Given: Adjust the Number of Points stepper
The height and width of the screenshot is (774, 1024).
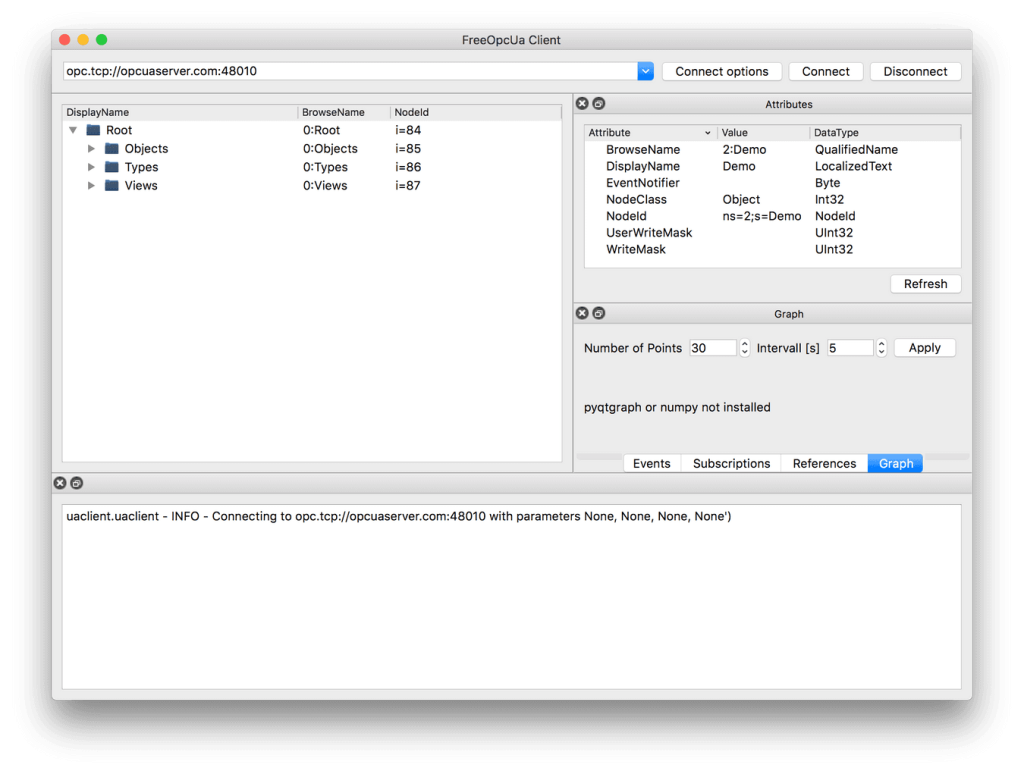Looking at the screenshot, I should (x=745, y=348).
